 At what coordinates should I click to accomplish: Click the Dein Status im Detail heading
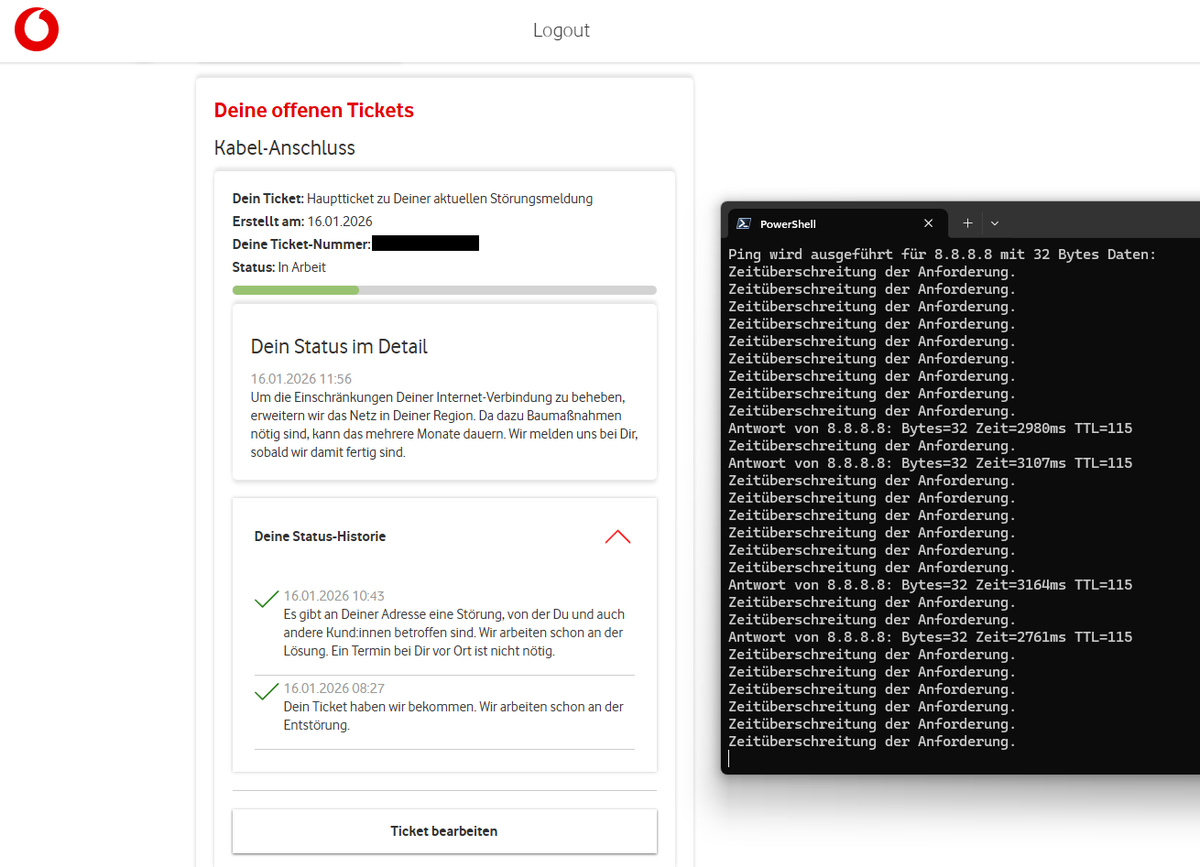pyautogui.click(x=339, y=347)
